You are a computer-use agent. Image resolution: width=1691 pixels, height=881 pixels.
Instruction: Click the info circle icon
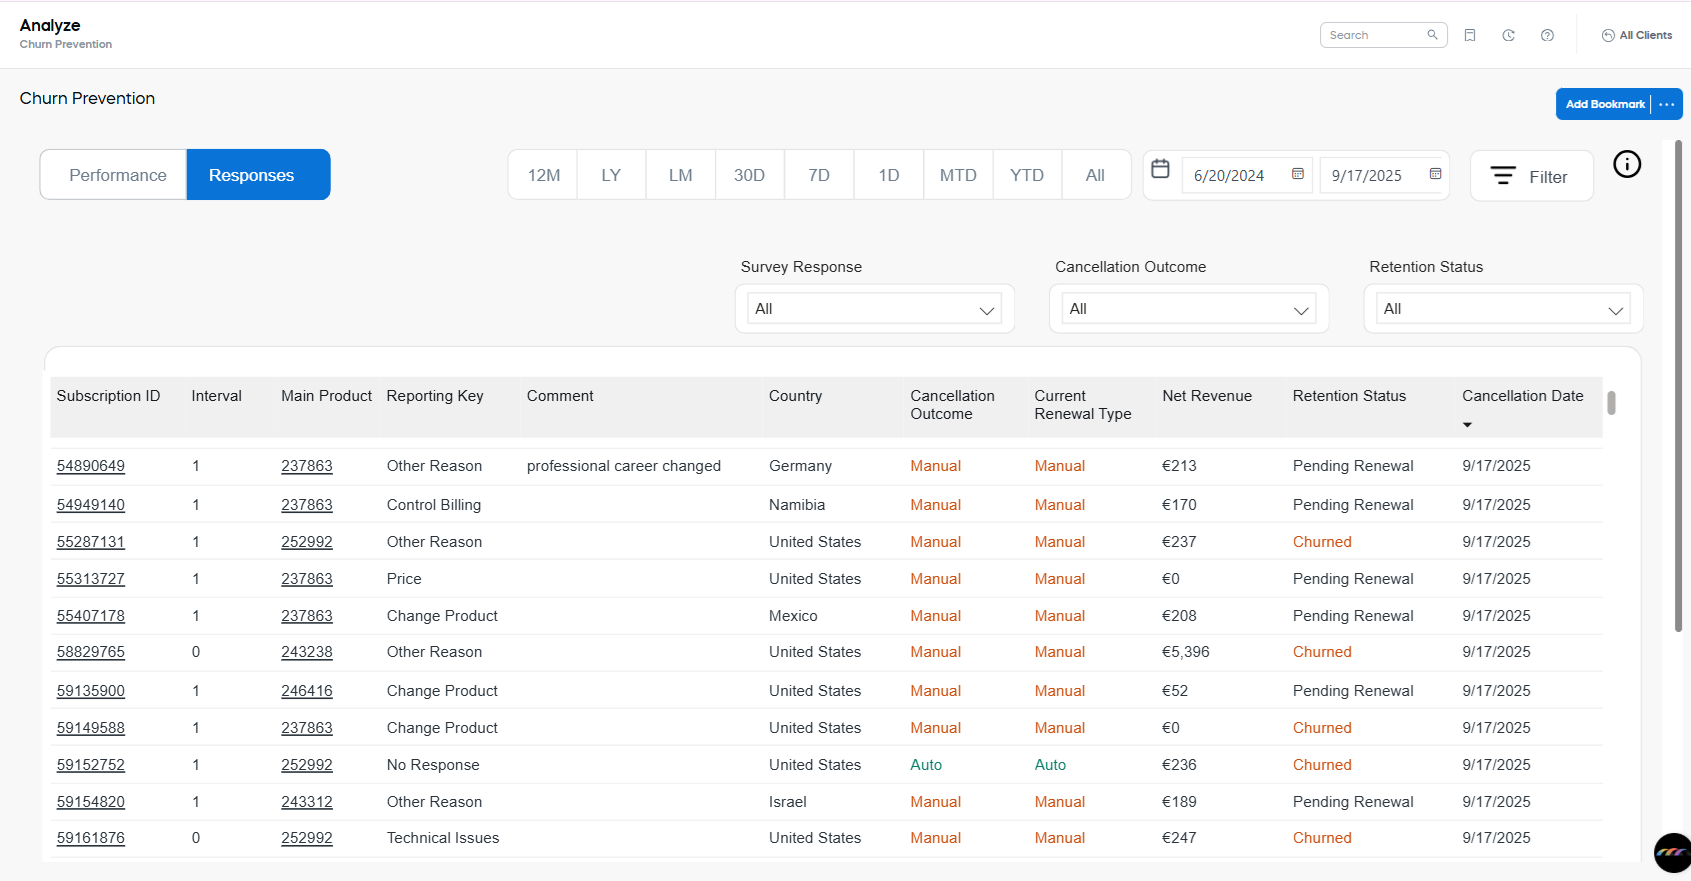[1627, 164]
